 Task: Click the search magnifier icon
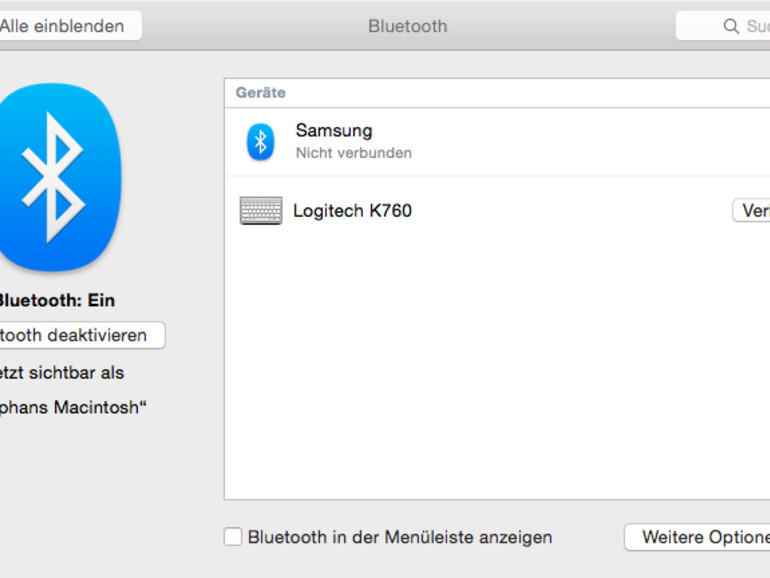731,26
